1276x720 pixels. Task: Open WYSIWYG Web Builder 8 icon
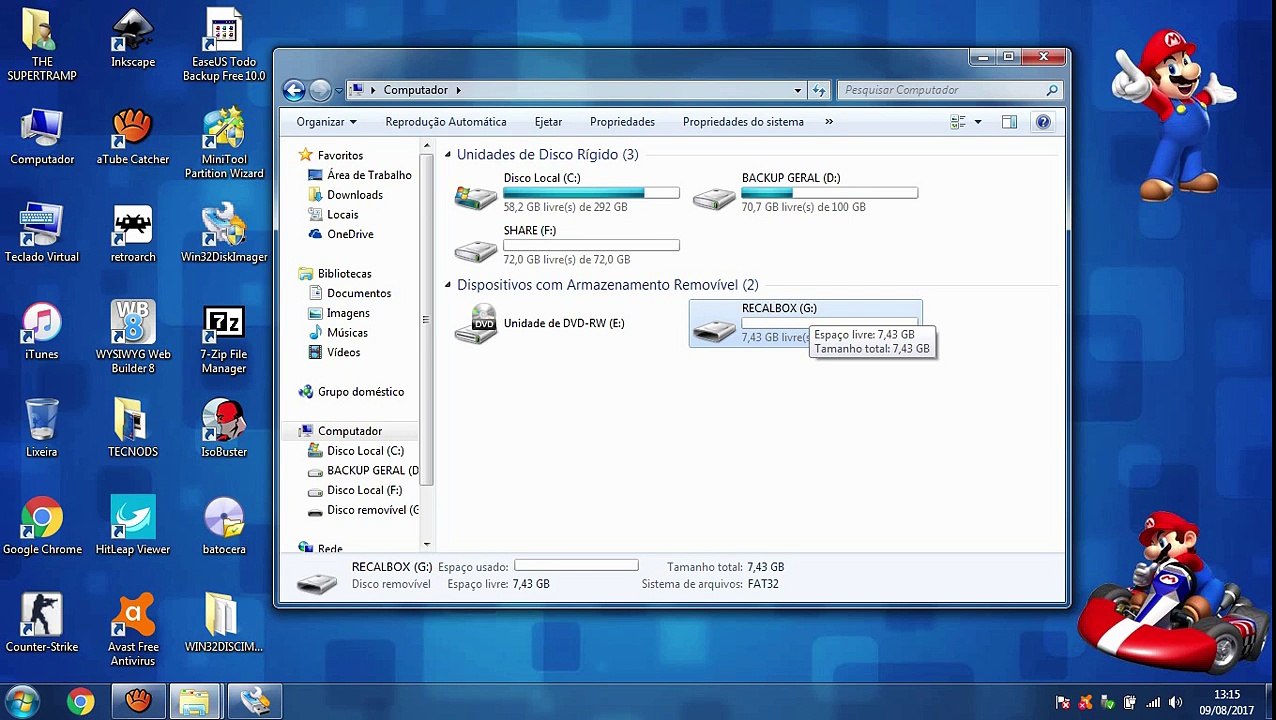(133, 338)
